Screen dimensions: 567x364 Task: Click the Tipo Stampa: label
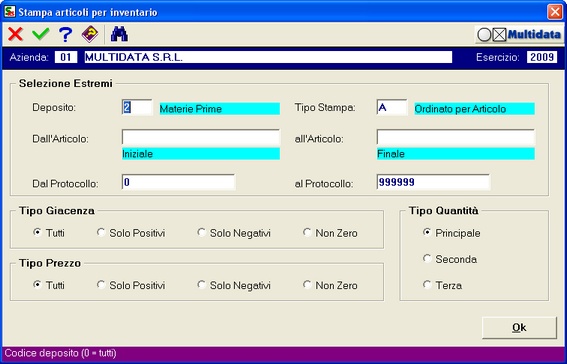325,108
